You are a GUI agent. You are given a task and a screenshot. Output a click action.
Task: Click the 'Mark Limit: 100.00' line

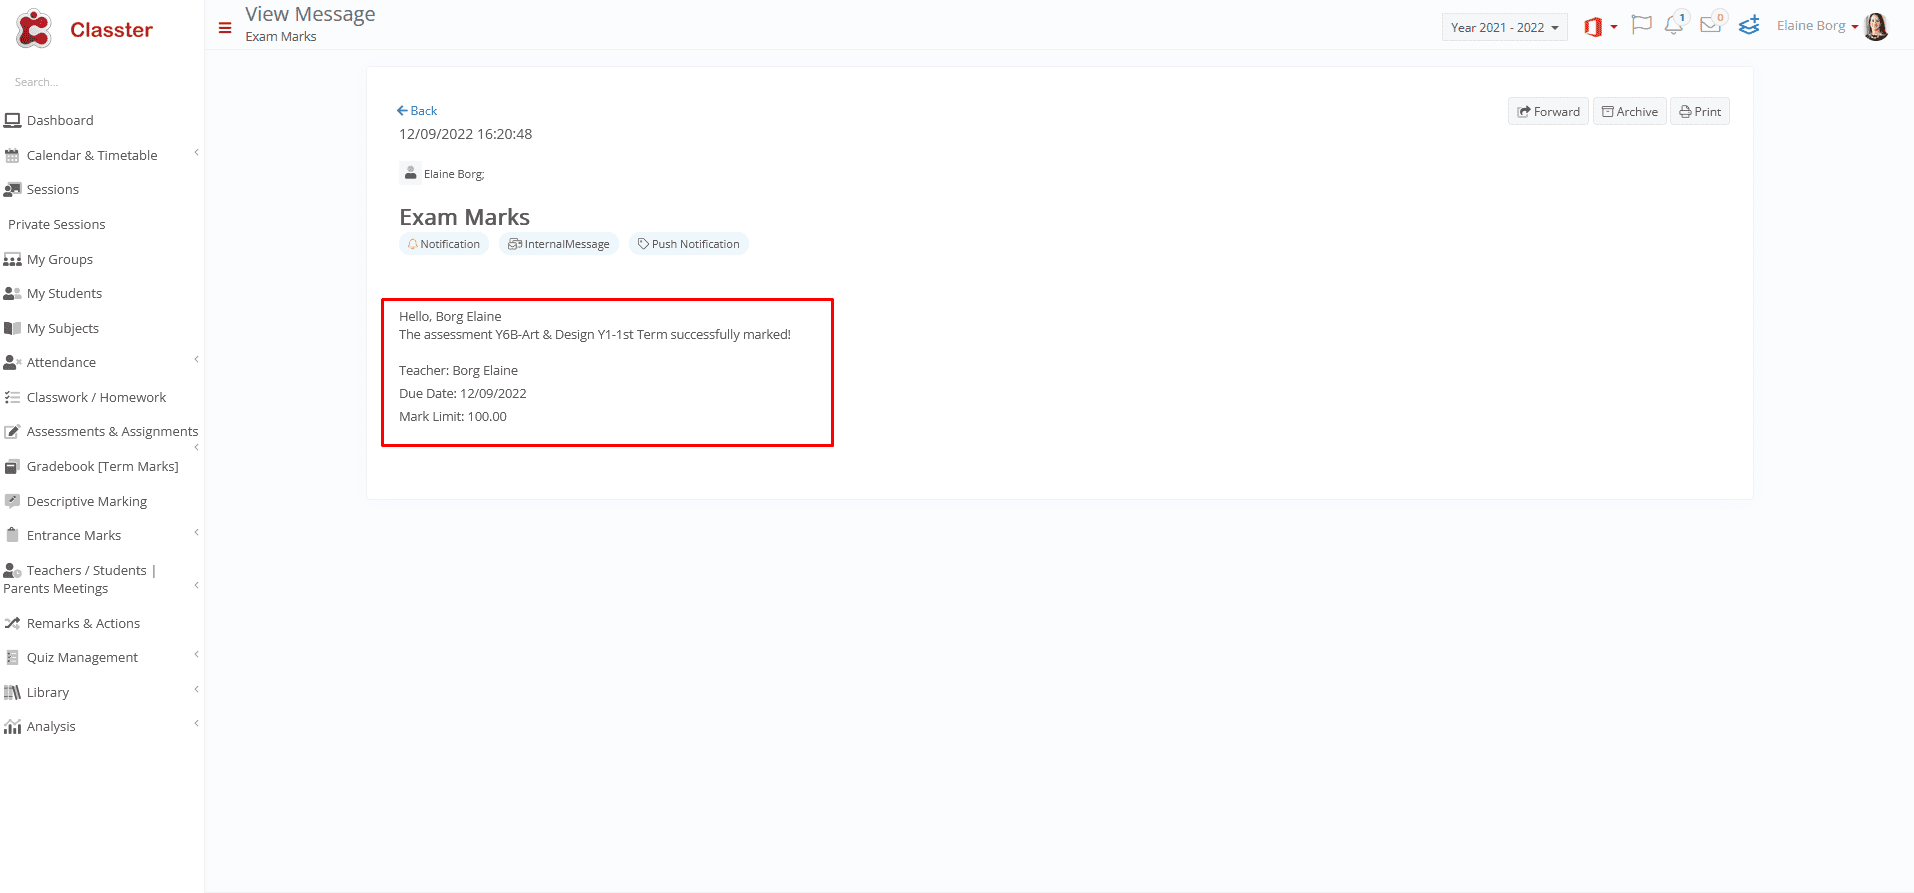tap(453, 417)
